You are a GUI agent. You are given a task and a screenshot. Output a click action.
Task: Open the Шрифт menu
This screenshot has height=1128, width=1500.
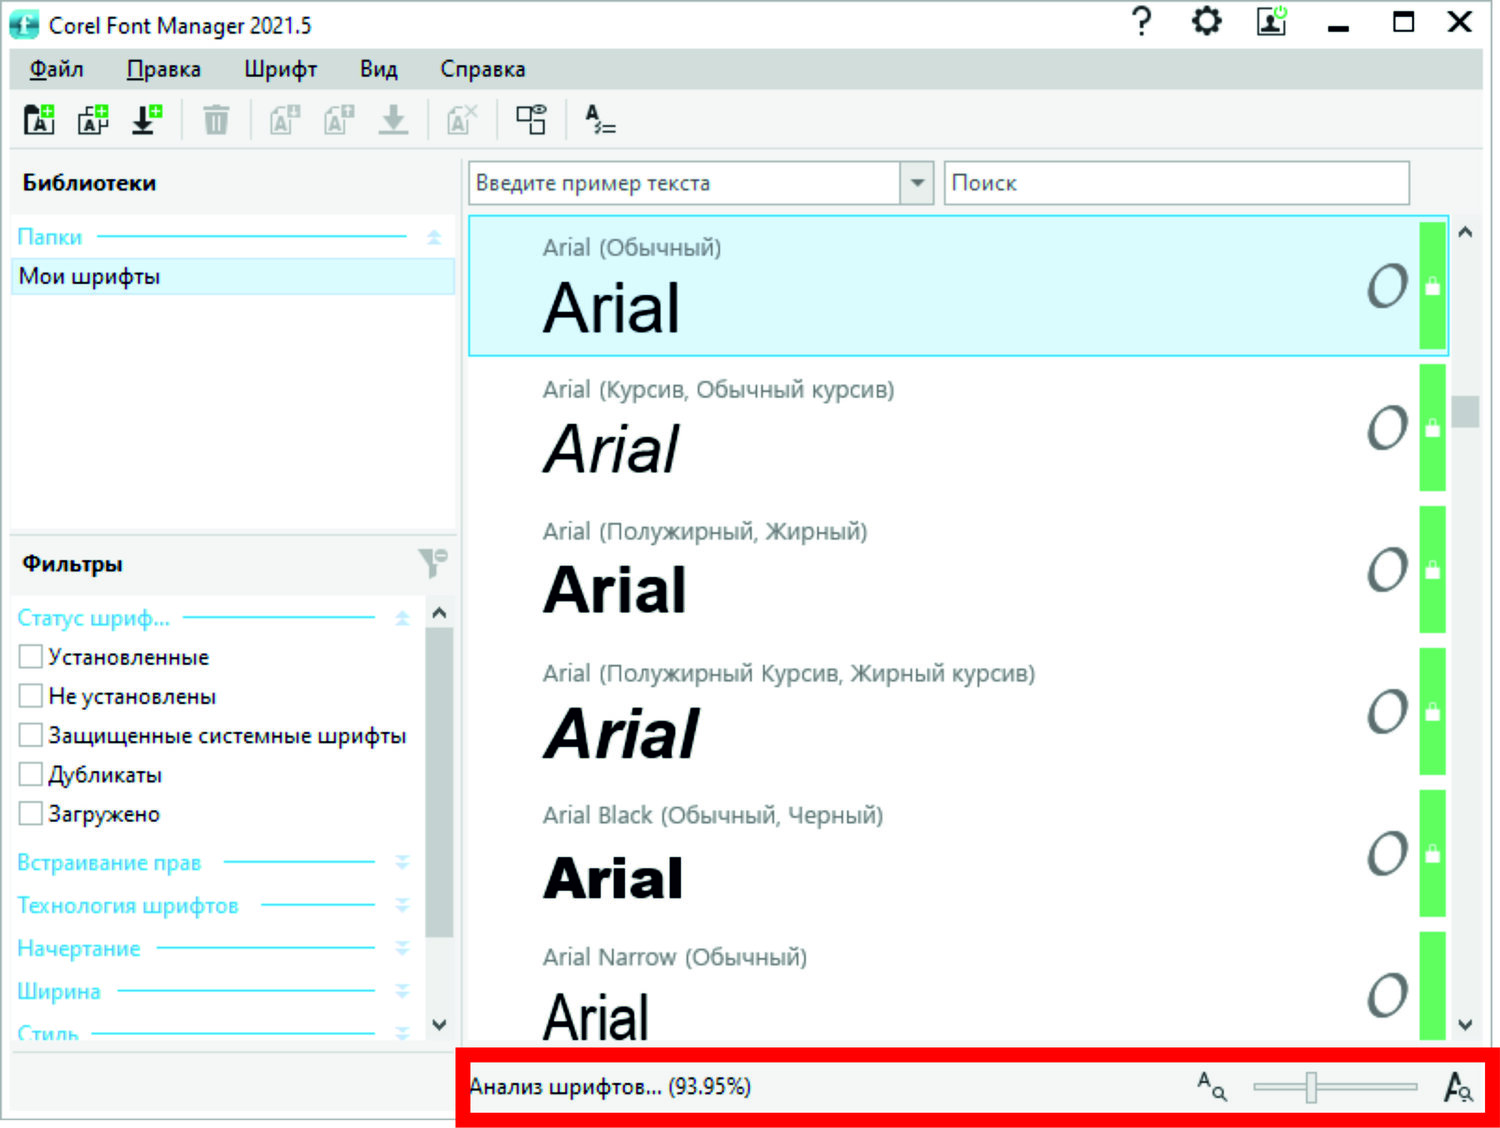[280, 69]
